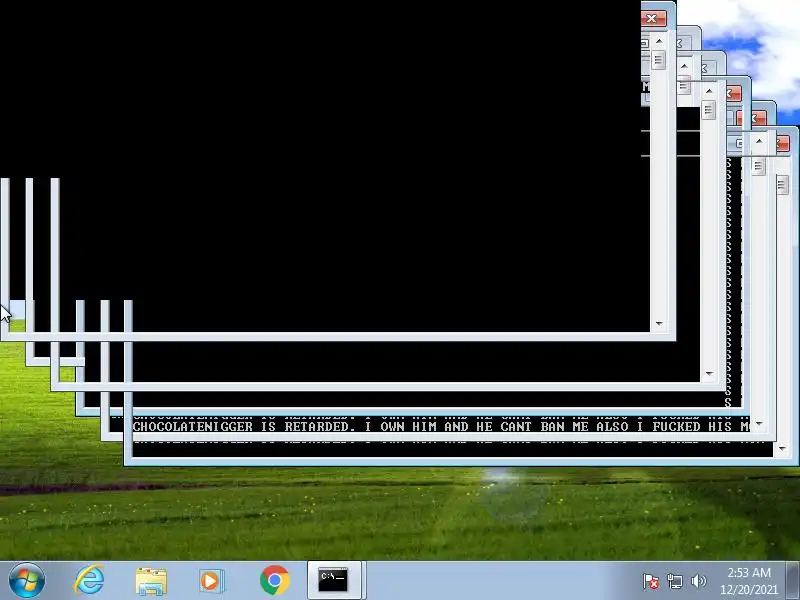800x600 pixels.
Task: Open the clock showing 2:53 AM
Action: tap(748, 581)
